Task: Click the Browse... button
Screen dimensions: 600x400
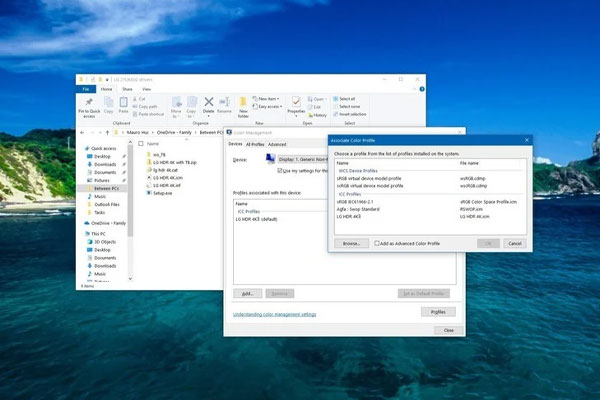Action: pos(351,243)
